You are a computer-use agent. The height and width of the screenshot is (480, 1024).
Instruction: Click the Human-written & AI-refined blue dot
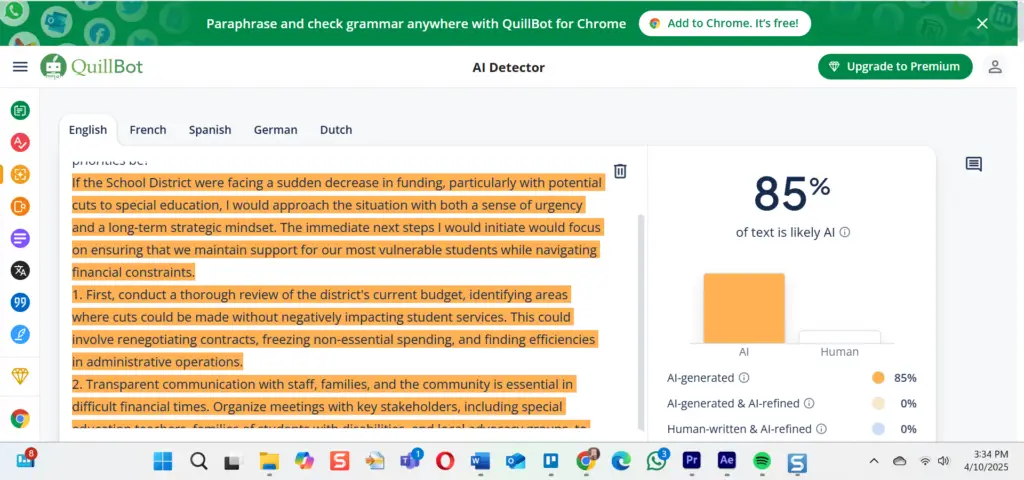pos(878,429)
